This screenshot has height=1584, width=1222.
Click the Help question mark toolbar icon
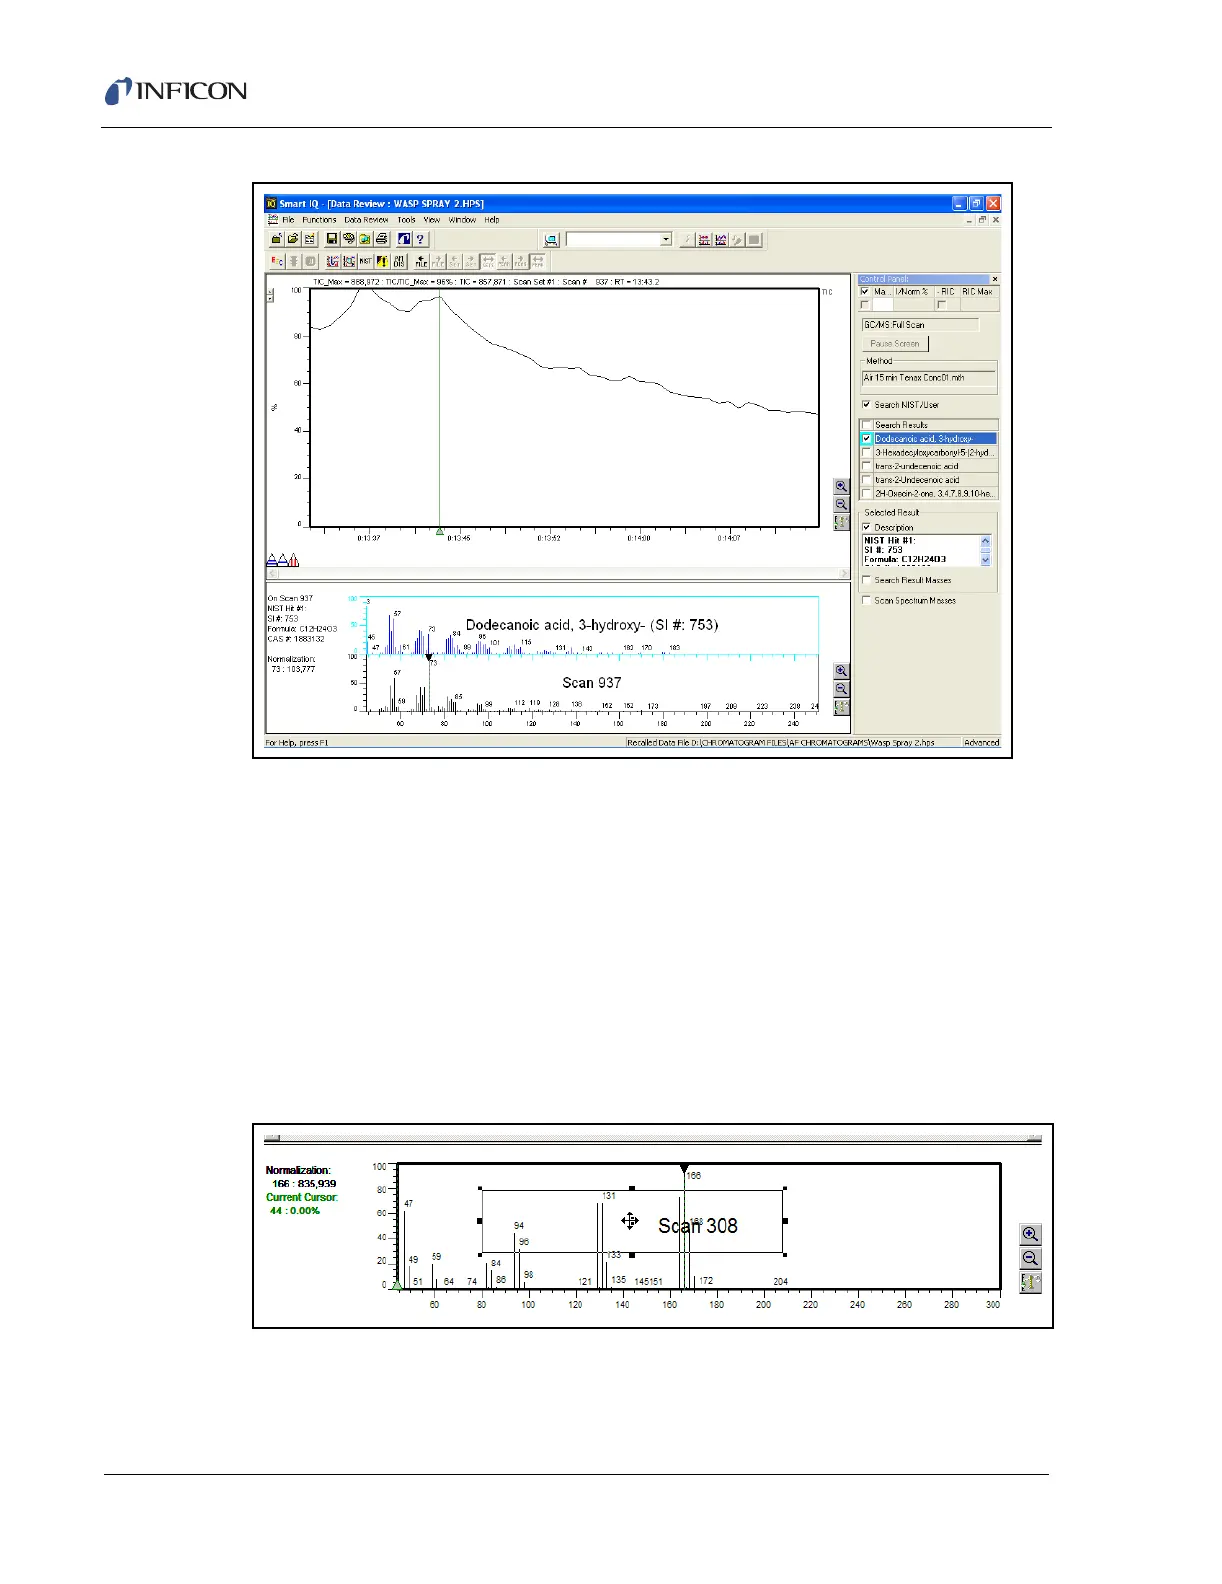point(420,239)
